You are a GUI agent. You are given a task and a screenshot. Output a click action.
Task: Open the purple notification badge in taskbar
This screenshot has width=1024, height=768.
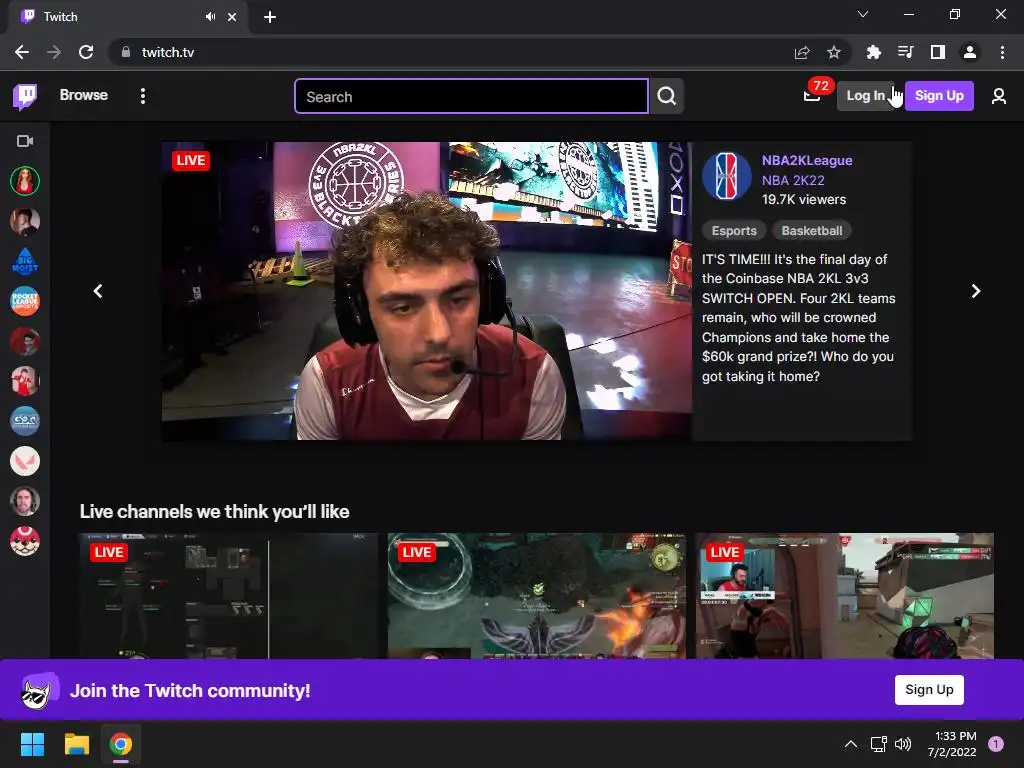(996, 744)
